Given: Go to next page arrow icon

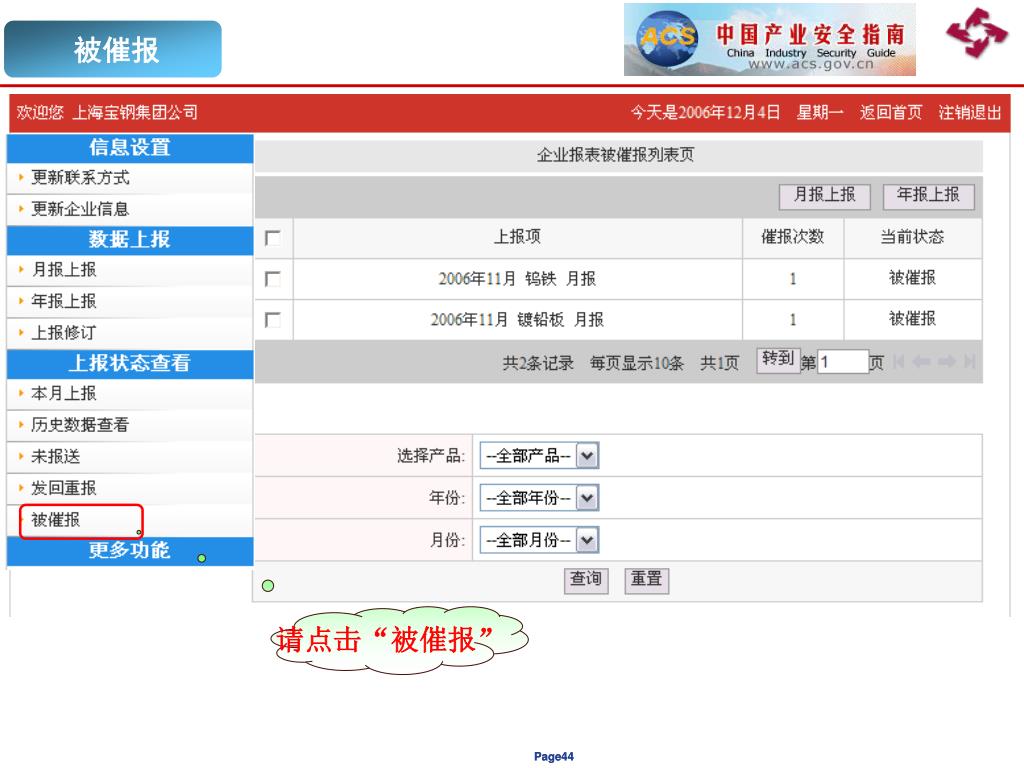Looking at the screenshot, I should pos(946,362).
